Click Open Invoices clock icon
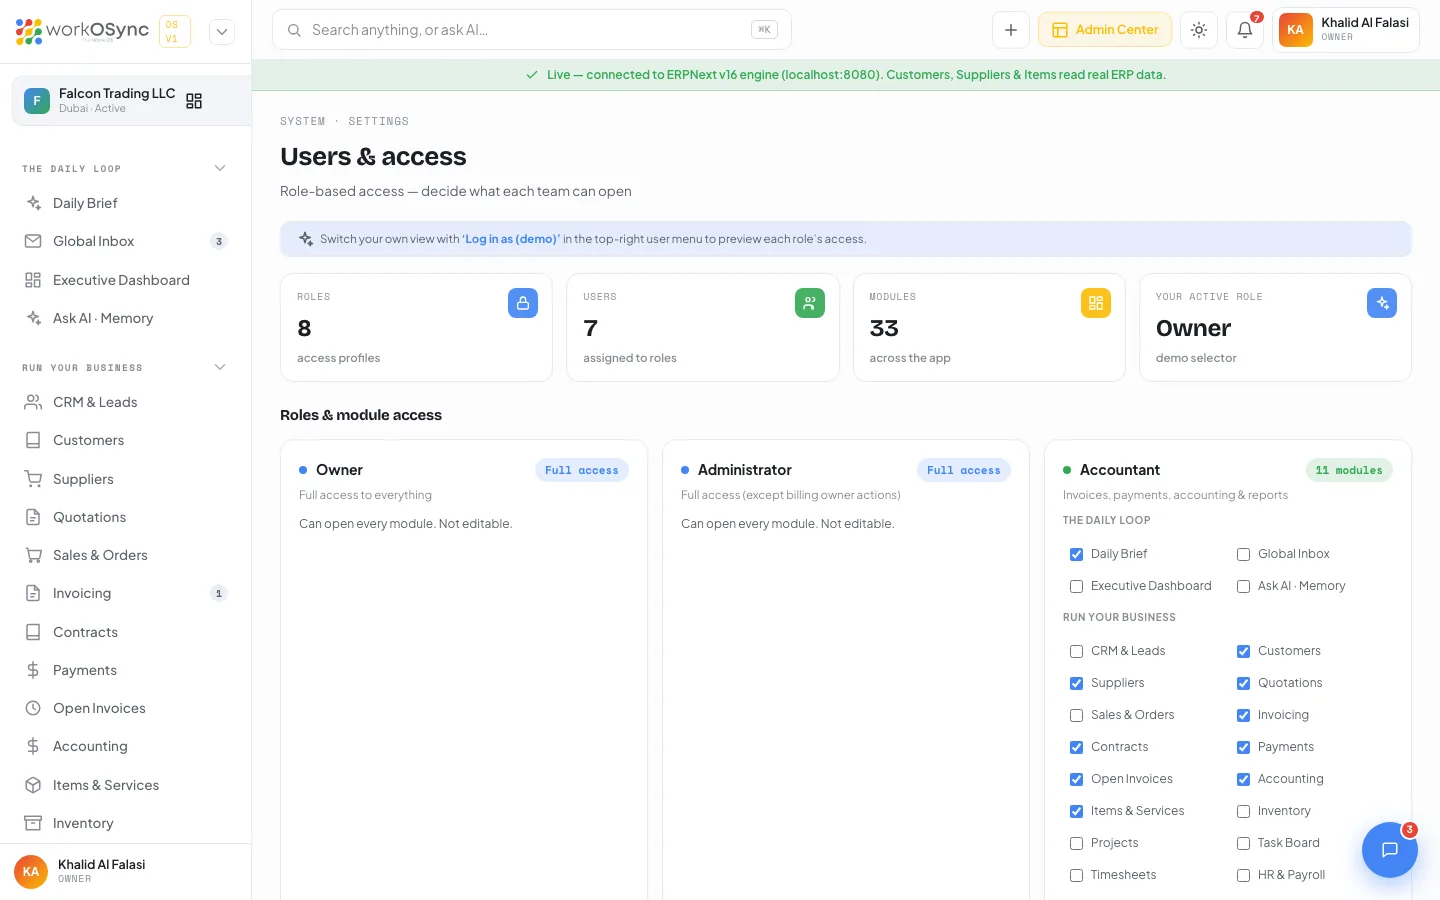Image resolution: width=1440 pixels, height=900 pixels. point(33,708)
